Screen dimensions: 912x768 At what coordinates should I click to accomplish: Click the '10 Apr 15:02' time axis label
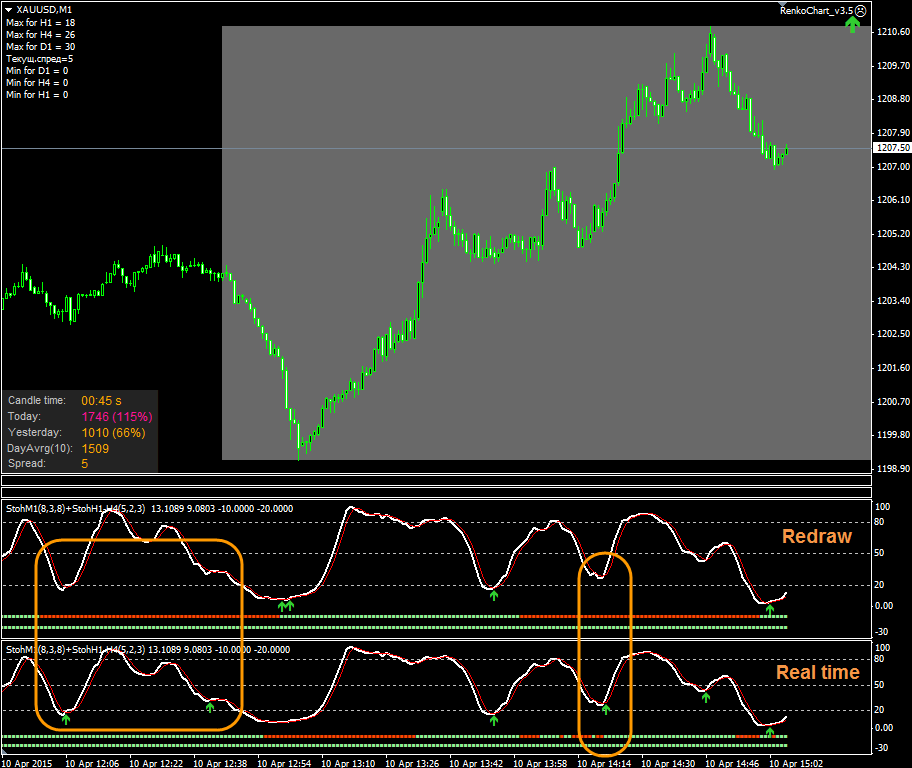pyautogui.click(x=796, y=763)
